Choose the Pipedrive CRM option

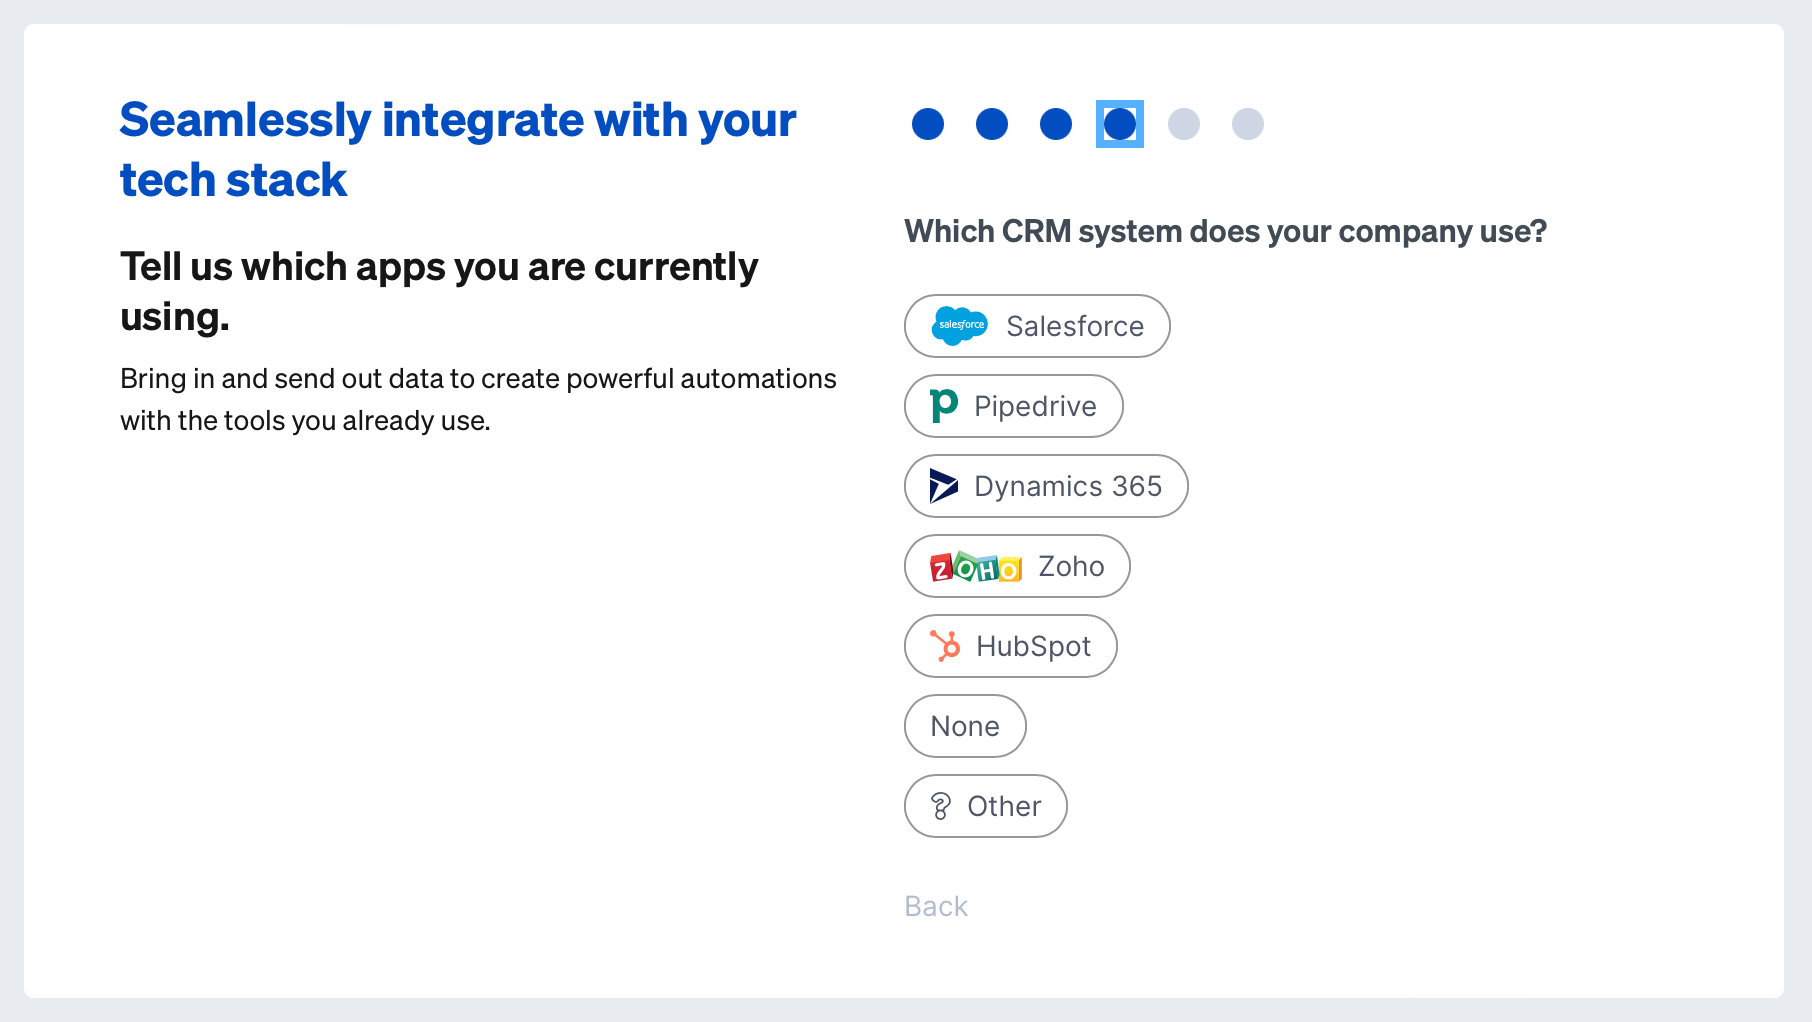click(1014, 406)
